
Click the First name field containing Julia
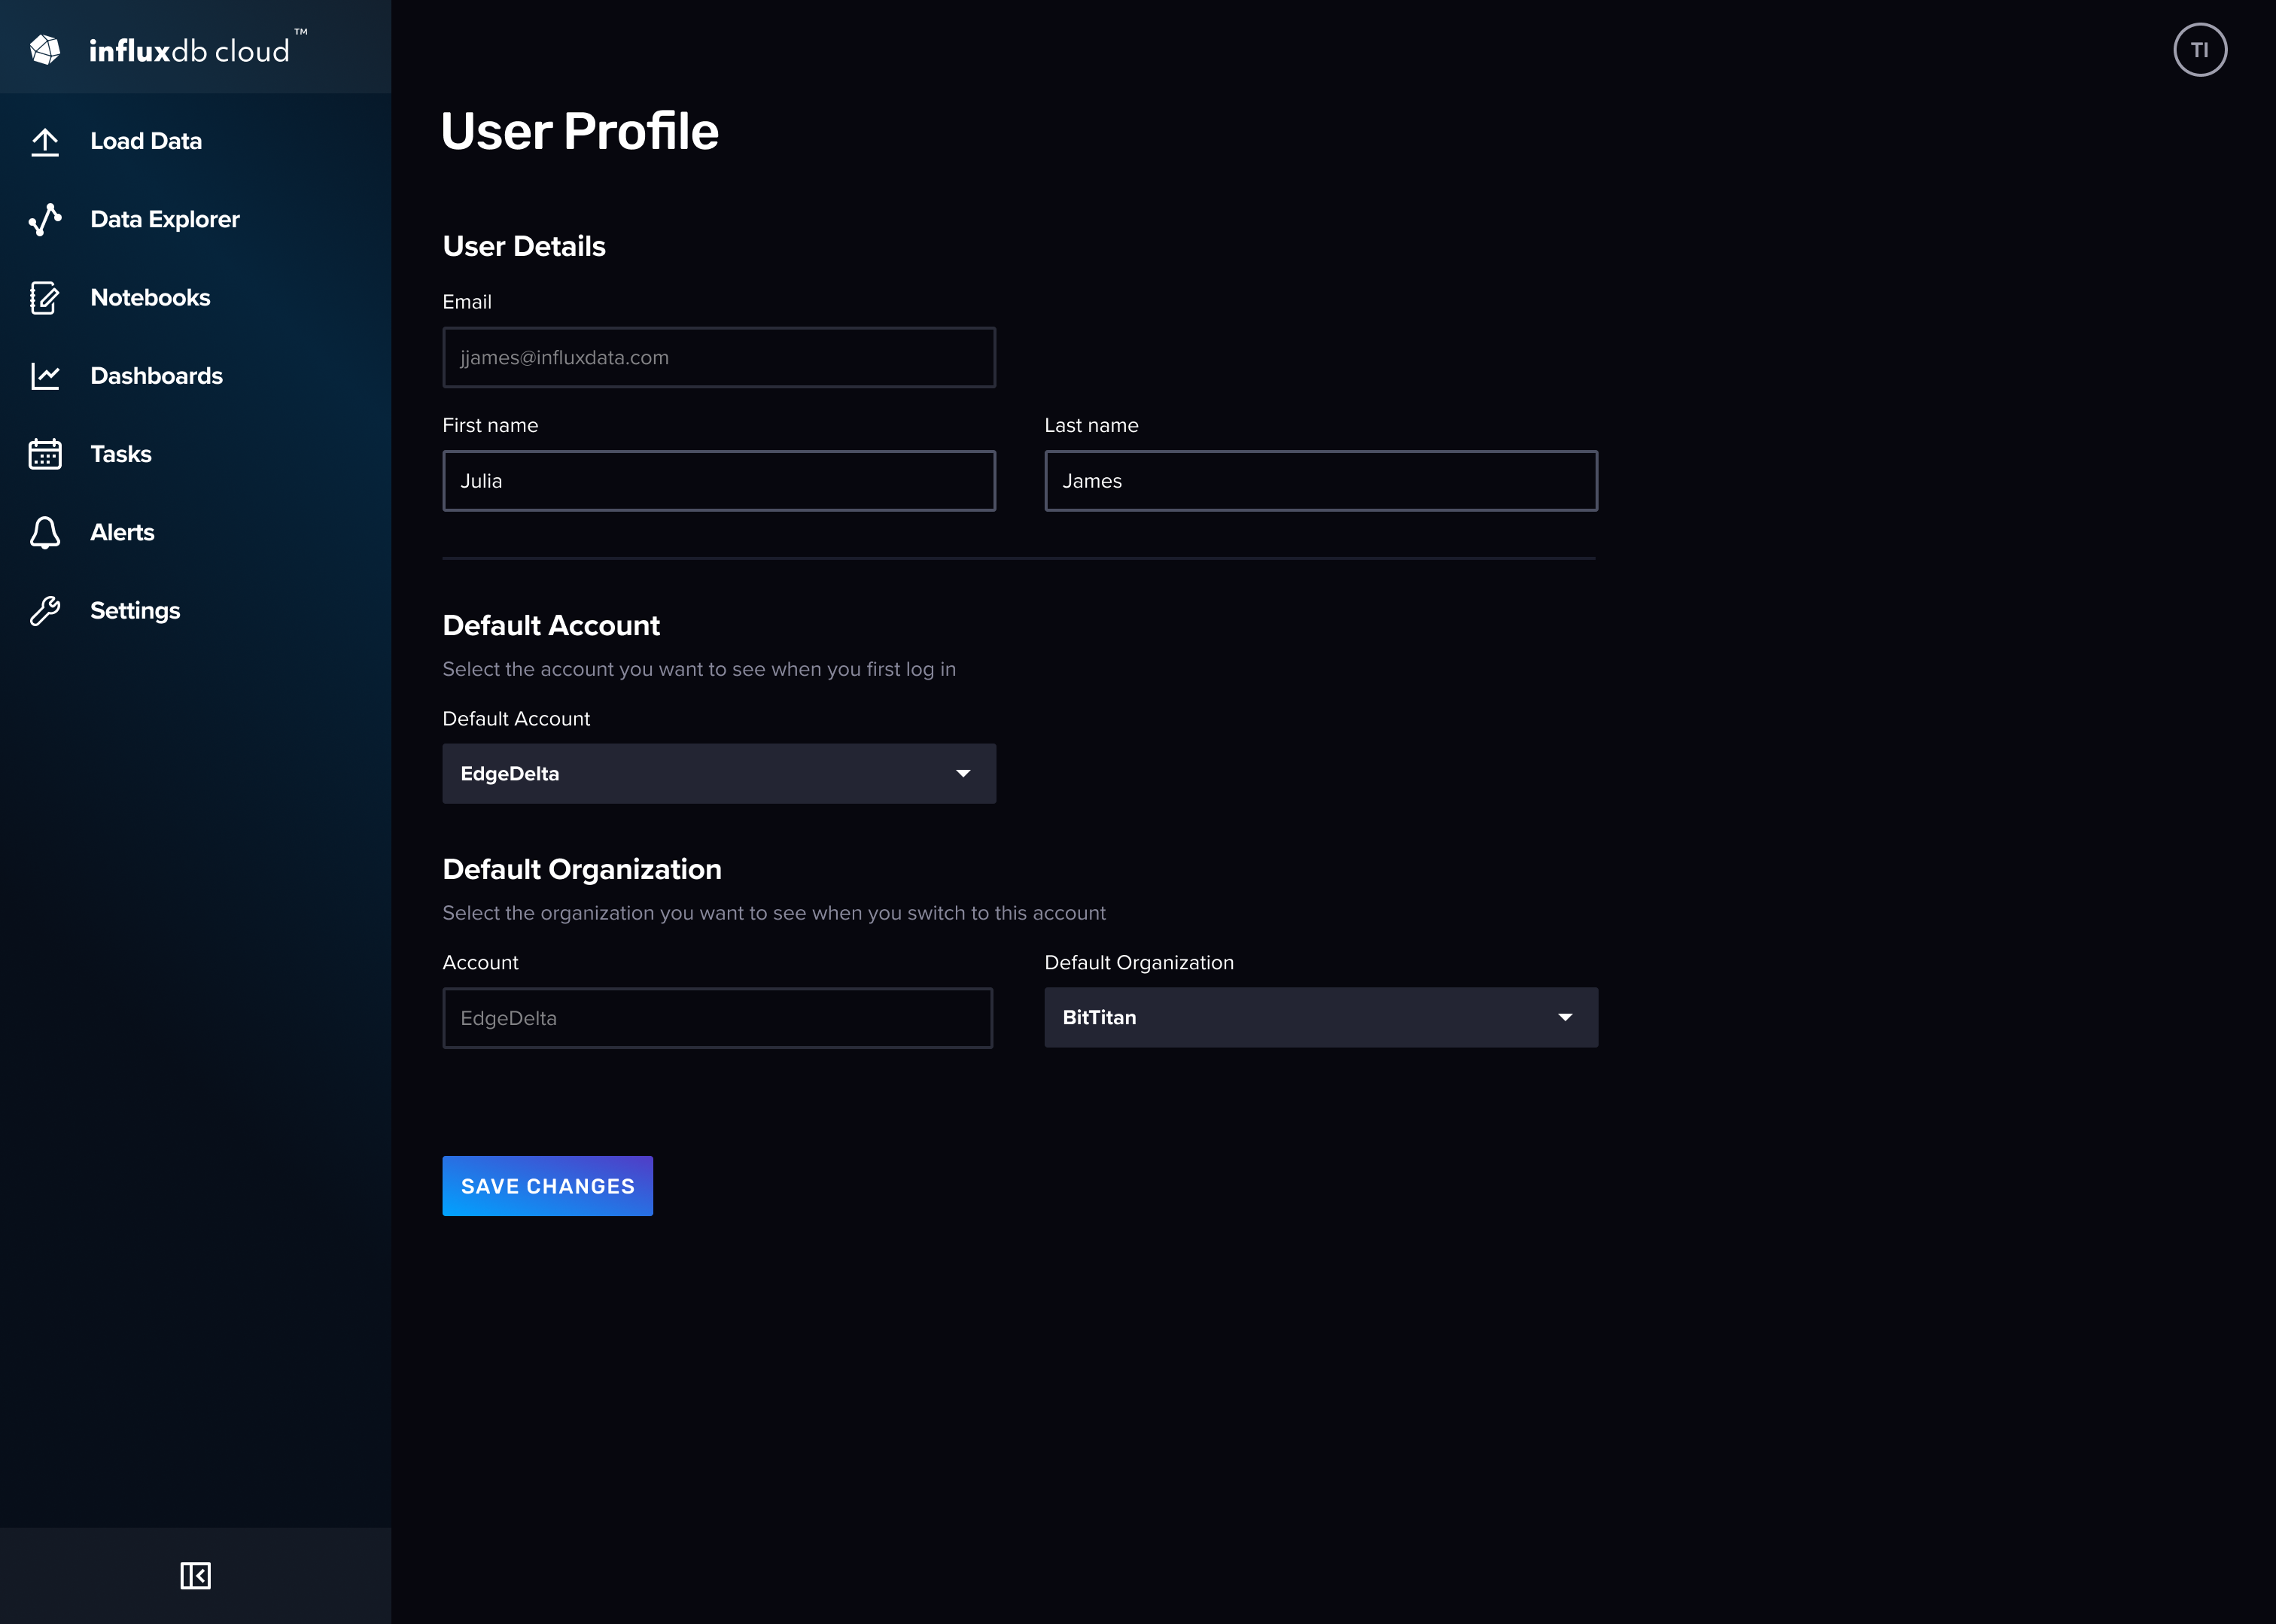718,481
